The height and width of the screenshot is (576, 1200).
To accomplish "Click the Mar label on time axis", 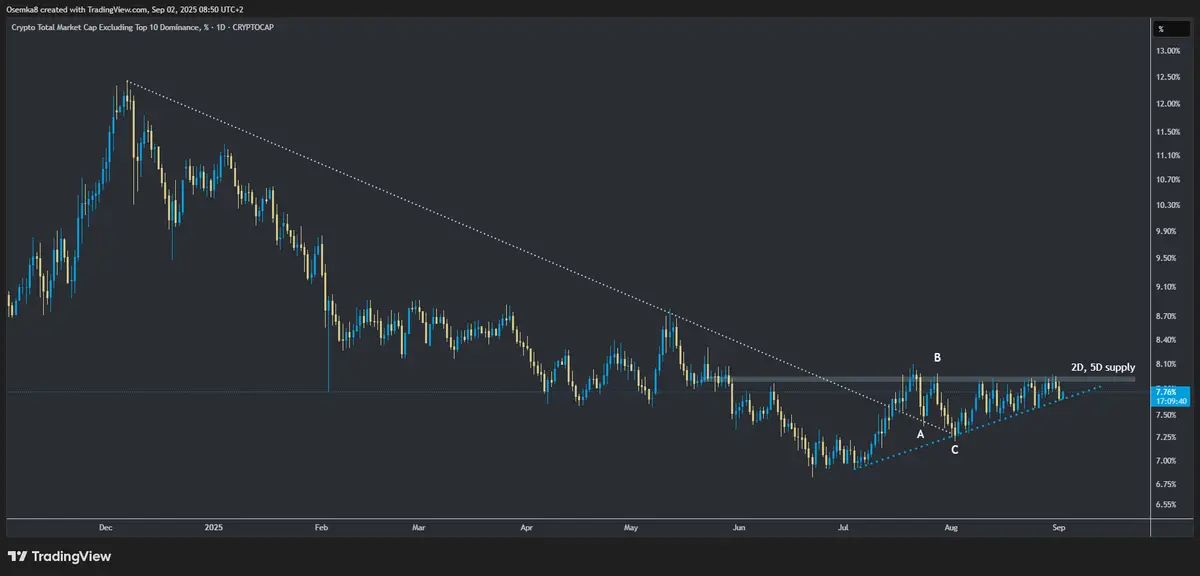I will tap(419, 526).
